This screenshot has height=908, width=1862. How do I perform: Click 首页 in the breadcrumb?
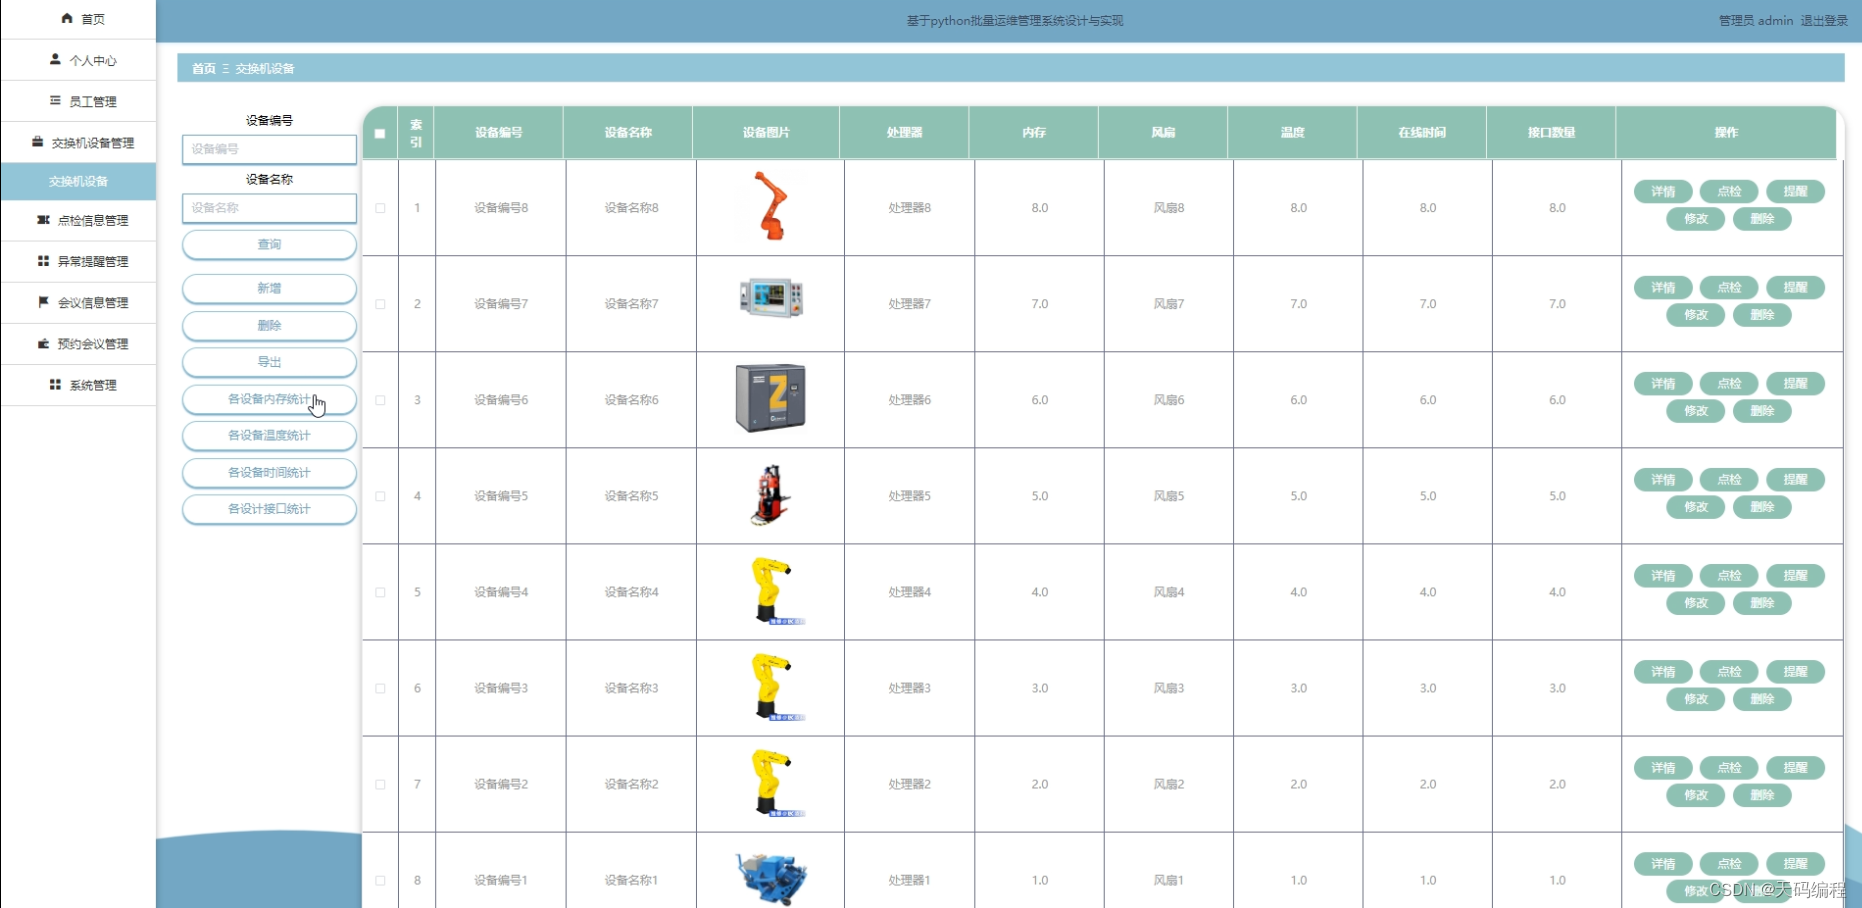click(x=204, y=68)
